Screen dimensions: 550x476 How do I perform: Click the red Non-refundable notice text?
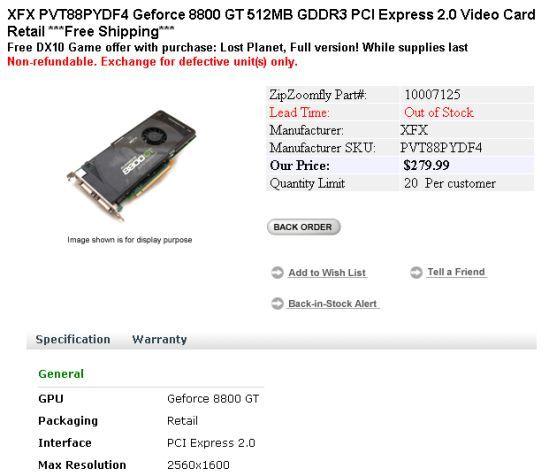pyautogui.click(x=152, y=62)
